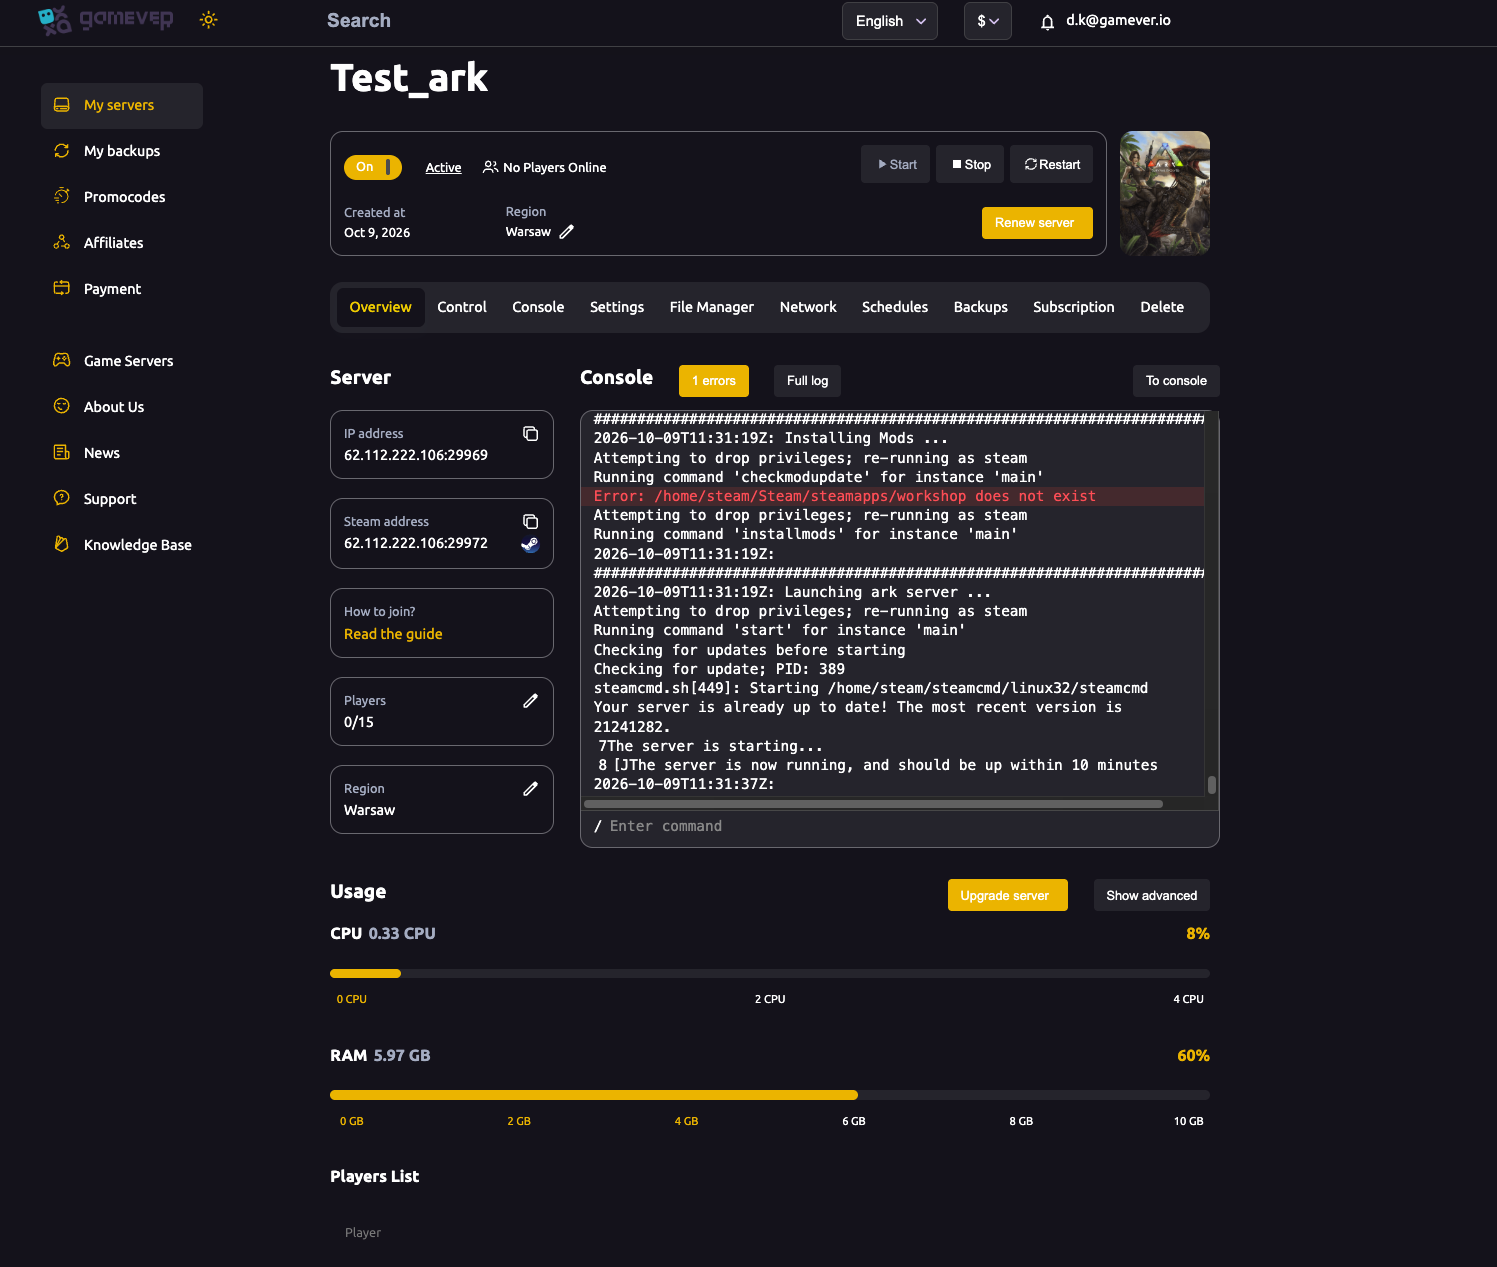The width and height of the screenshot is (1497, 1267).
Task: Open Payment in sidebar
Action: pyautogui.click(x=122, y=289)
